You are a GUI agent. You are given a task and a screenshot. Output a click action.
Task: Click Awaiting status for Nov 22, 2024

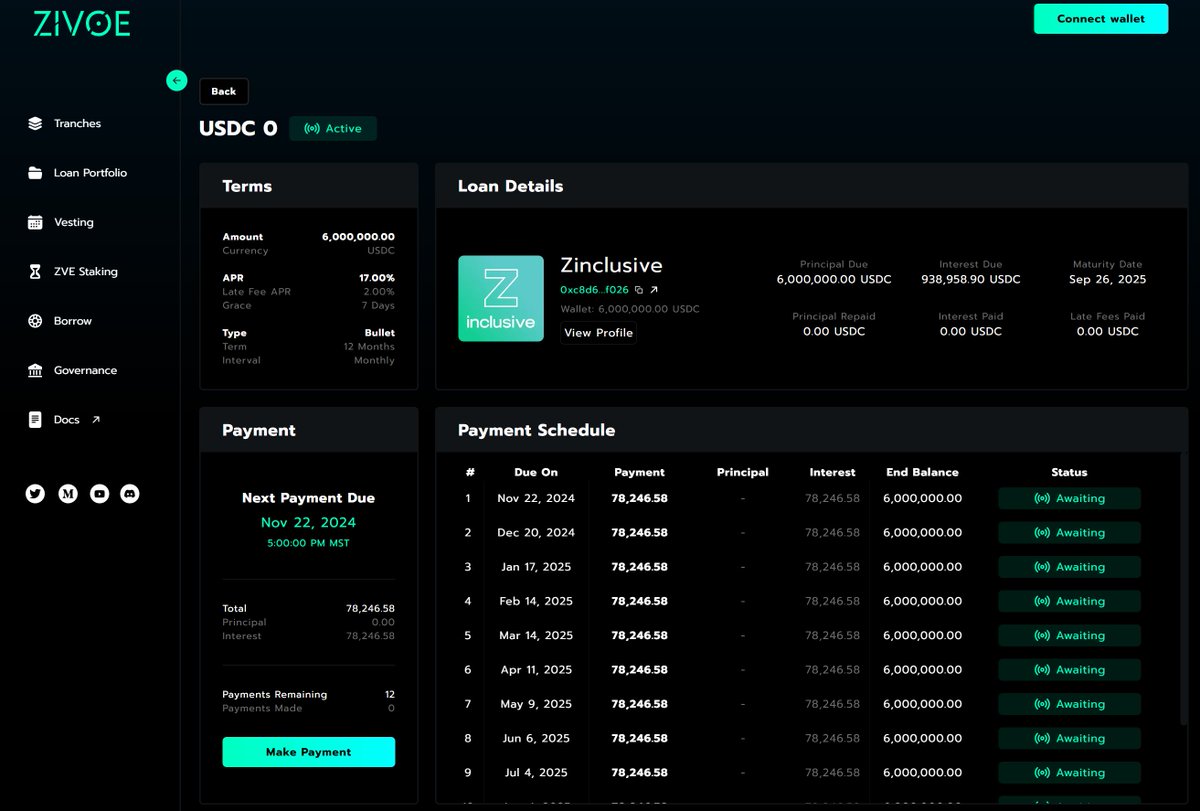coord(1069,498)
